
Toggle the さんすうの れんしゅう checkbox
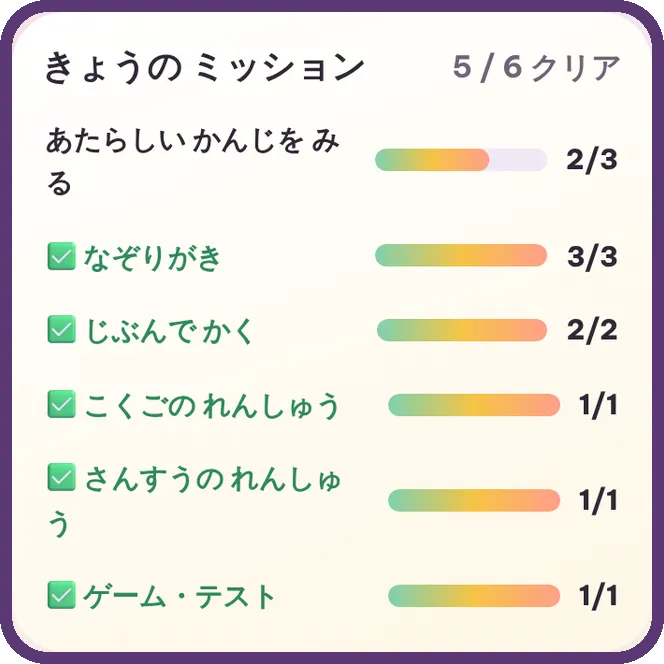pyautogui.click(x=61, y=477)
